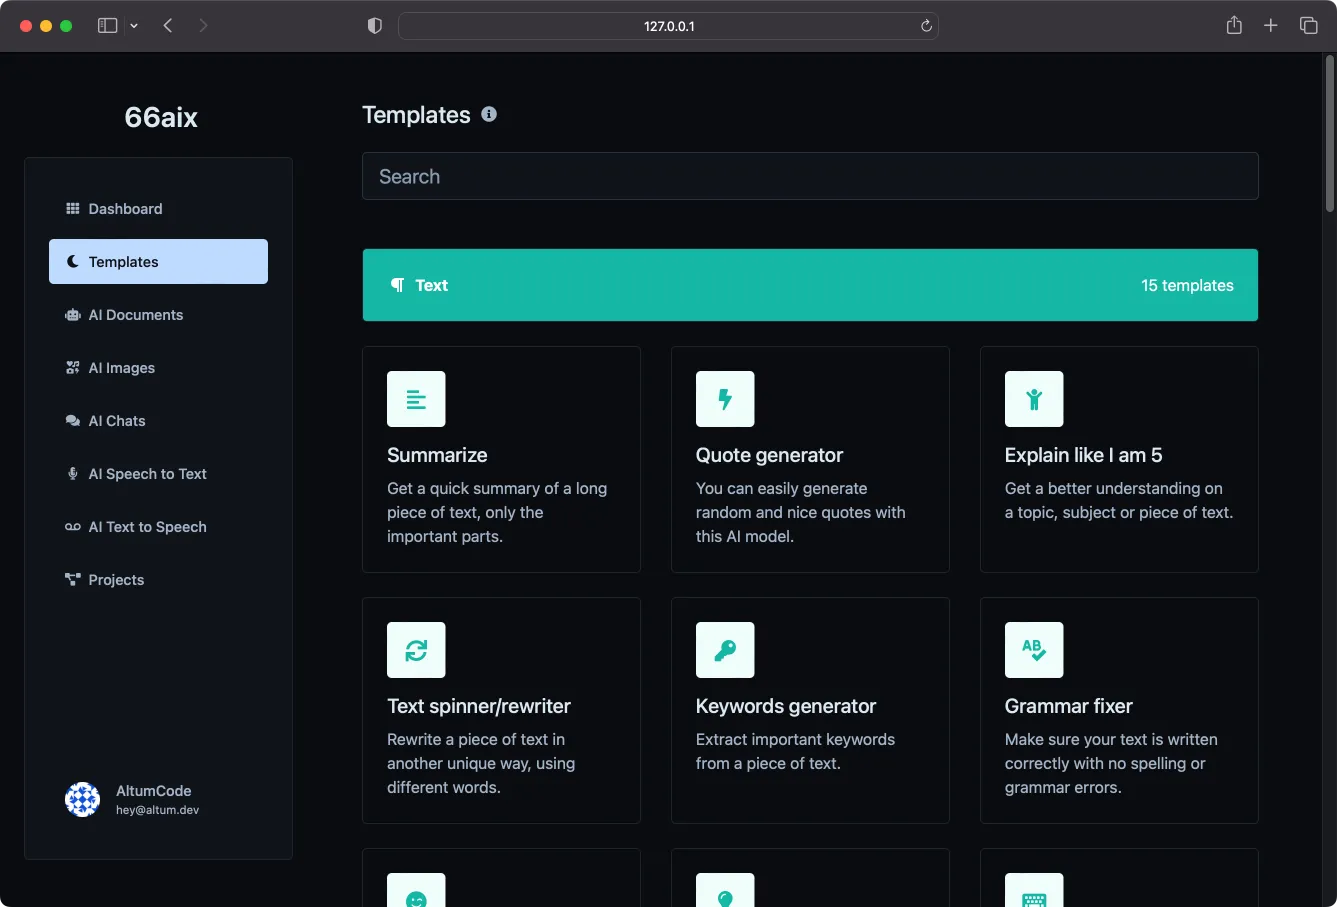Open the browser sidebar dropdown chevron

click(134, 26)
